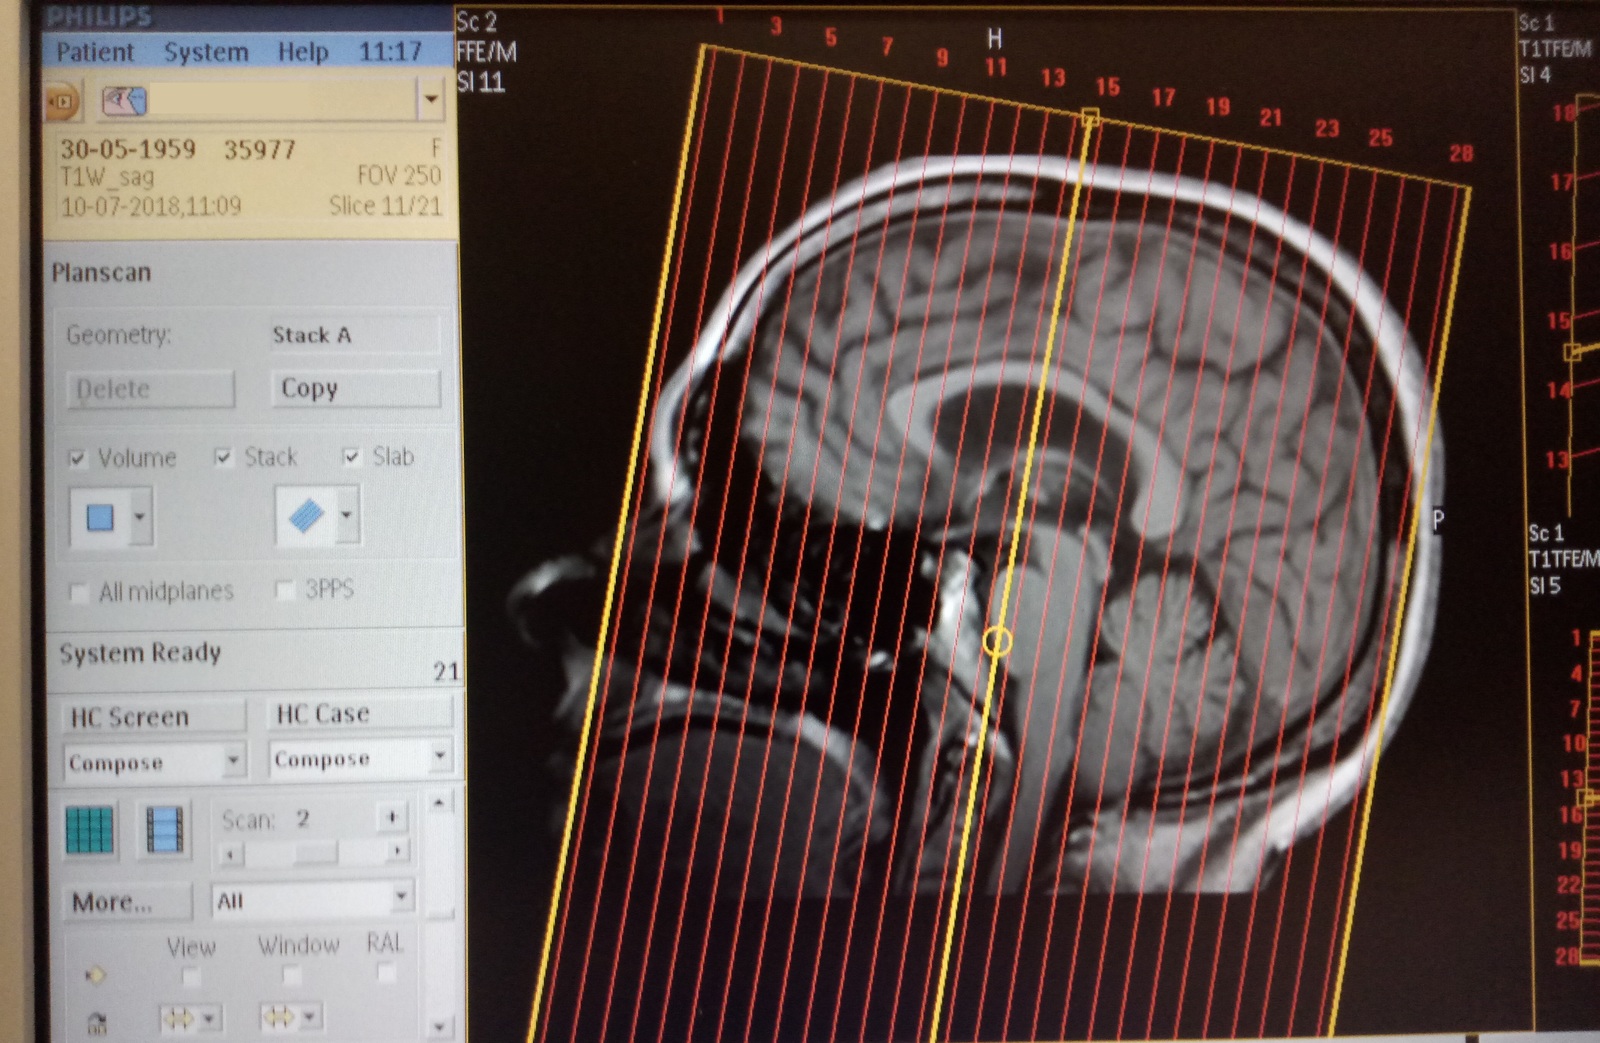Click the Planscan panel title
The image size is (1600, 1043).
click(101, 273)
